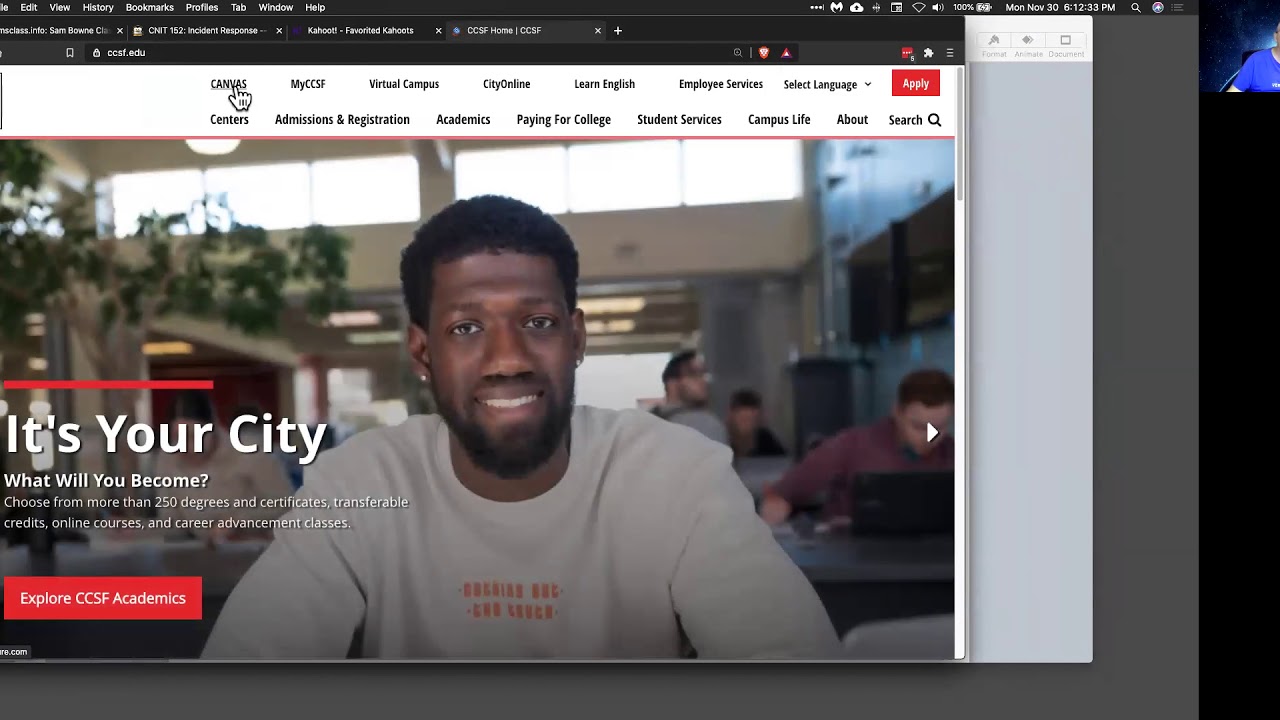Click the Wi-Fi status icon

919,7
